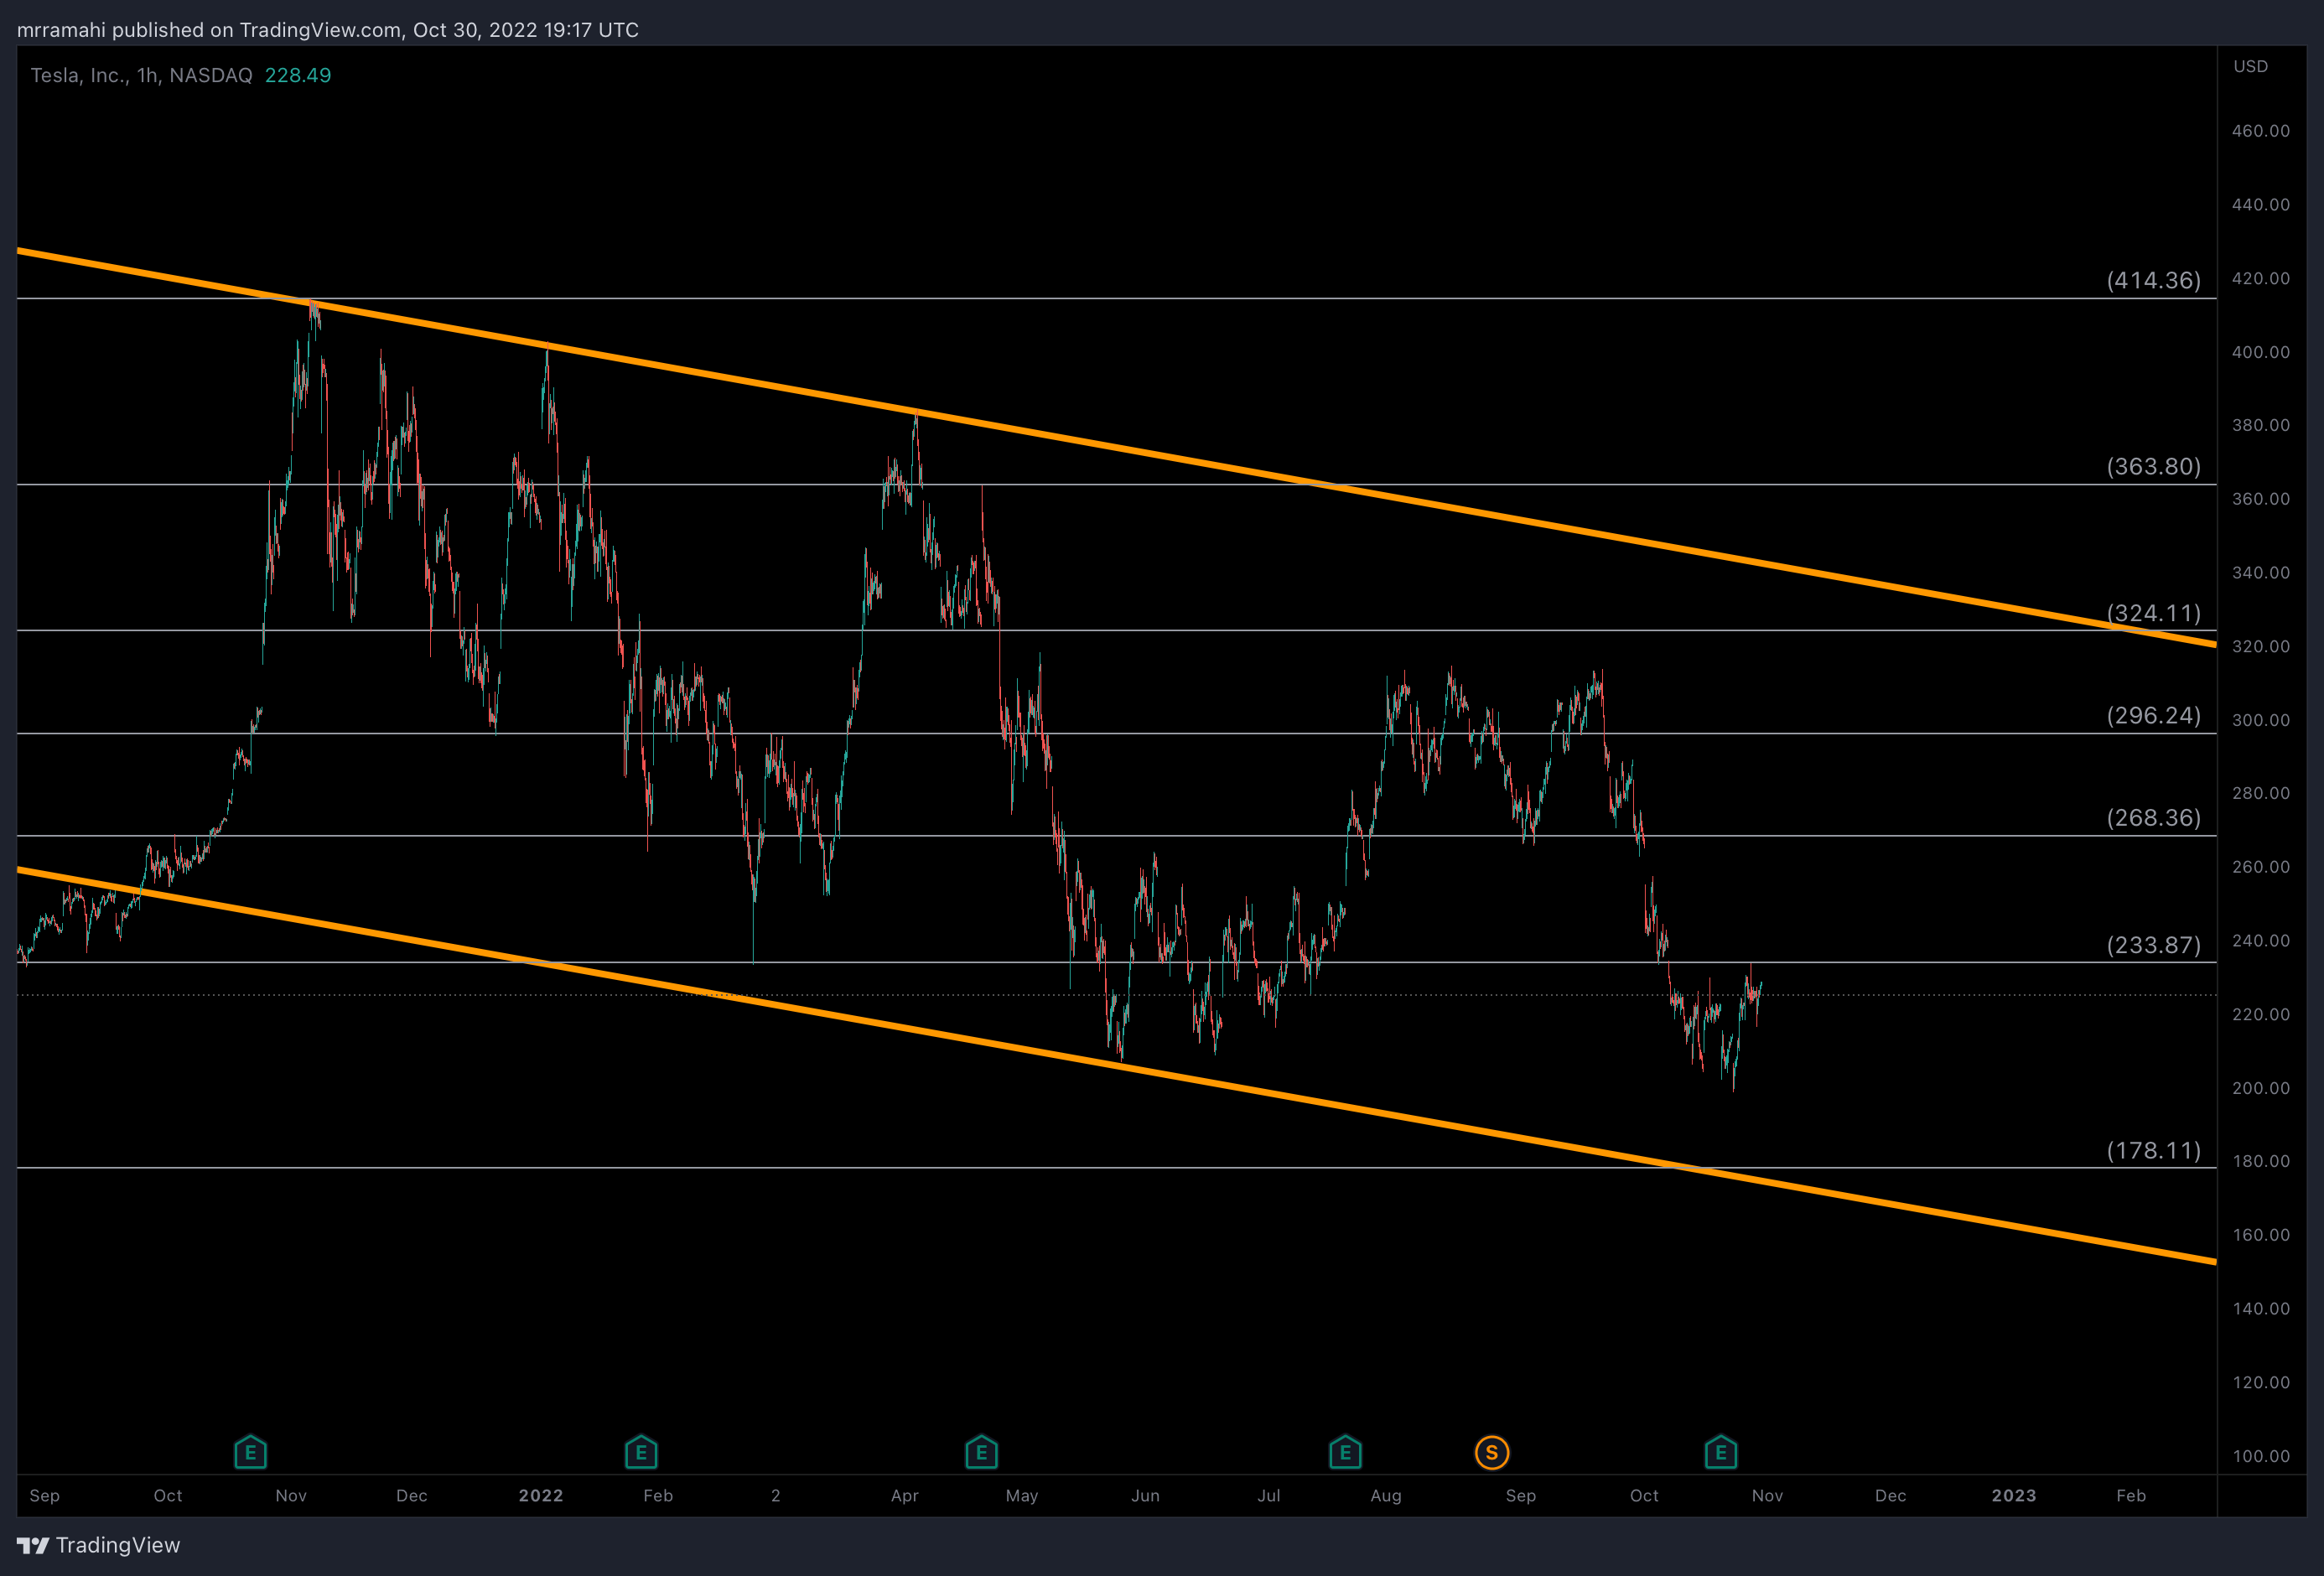Click the USD currency label on price axis
2324x1576 pixels.
pyautogui.click(x=2250, y=66)
